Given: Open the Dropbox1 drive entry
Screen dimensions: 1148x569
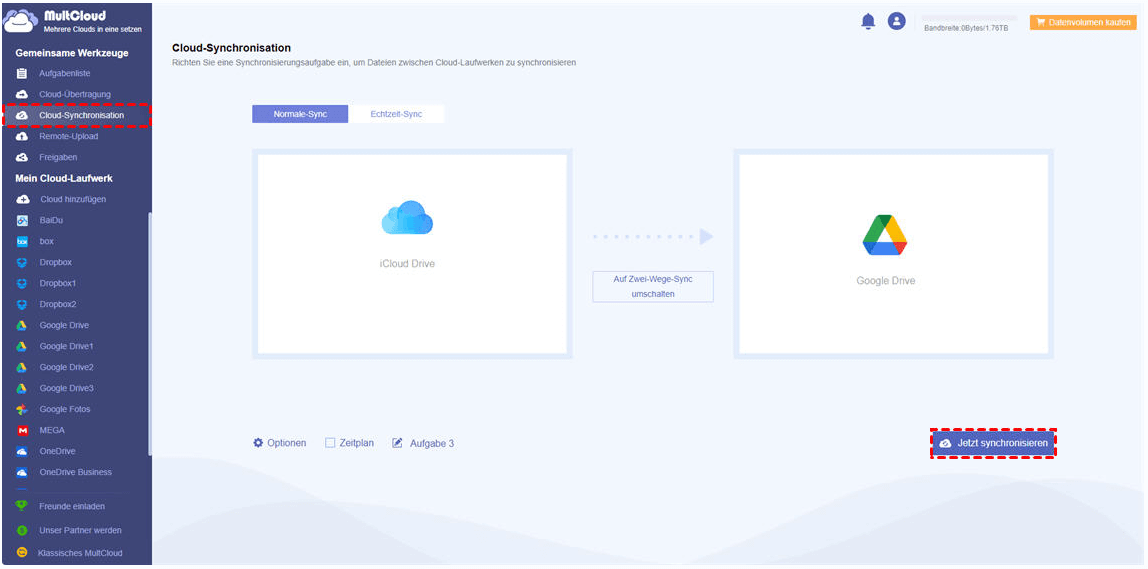Looking at the screenshot, I should click(58, 283).
